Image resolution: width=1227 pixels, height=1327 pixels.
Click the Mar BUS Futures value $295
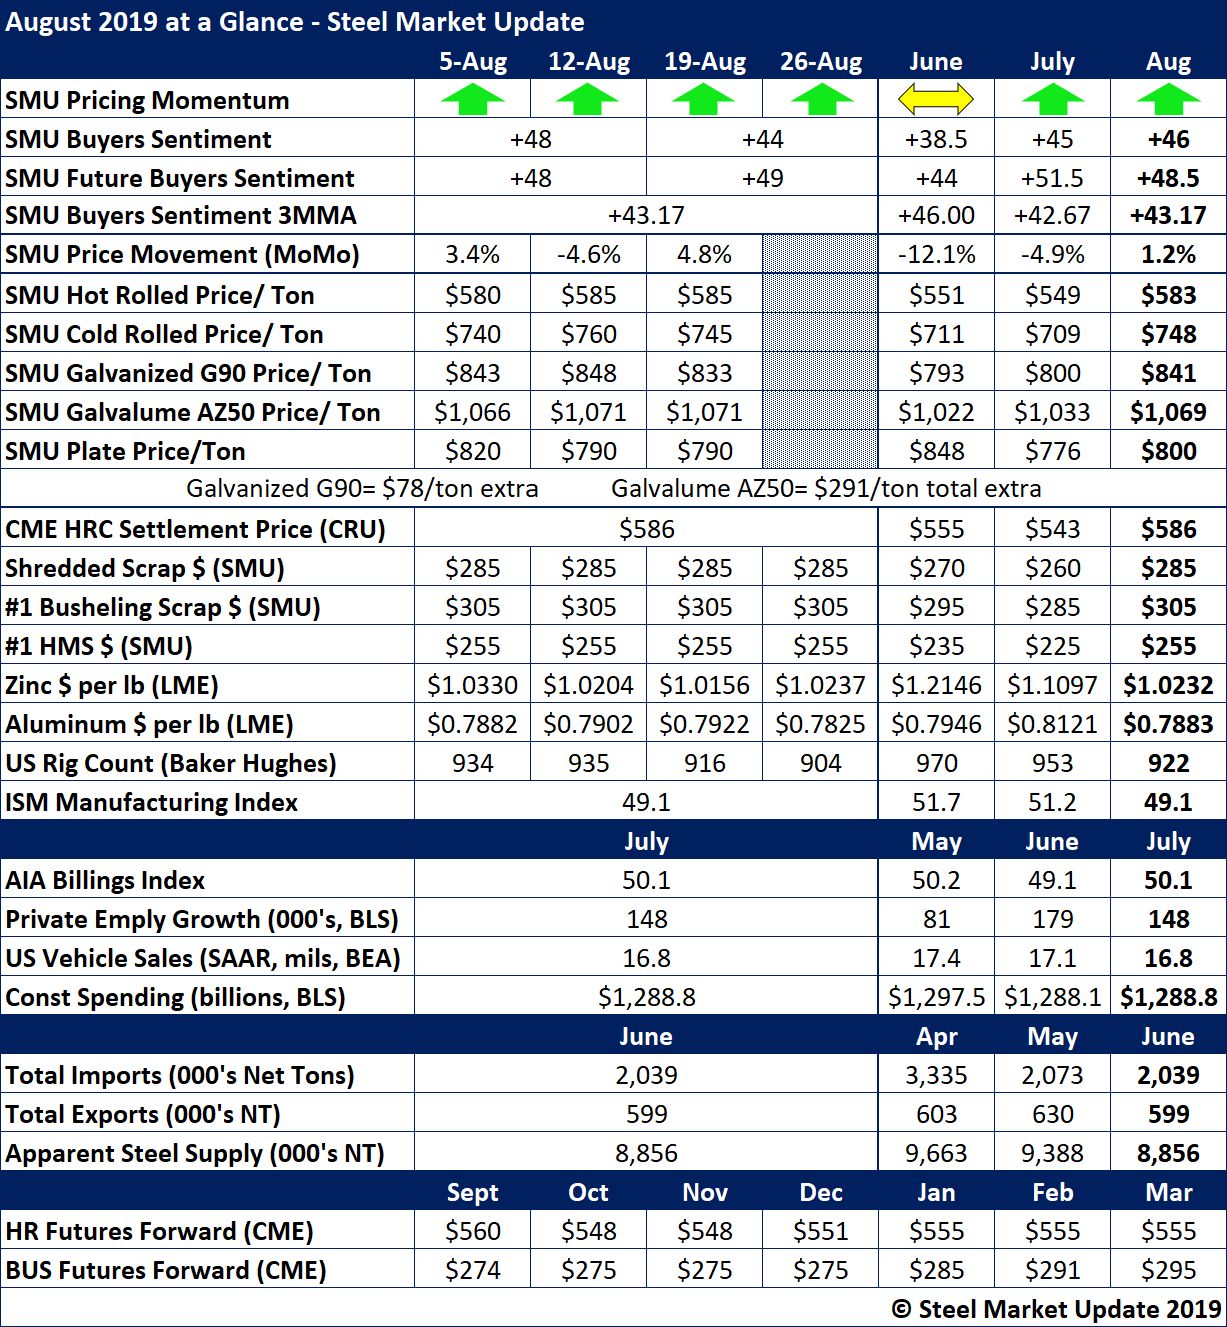(x=1168, y=1270)
